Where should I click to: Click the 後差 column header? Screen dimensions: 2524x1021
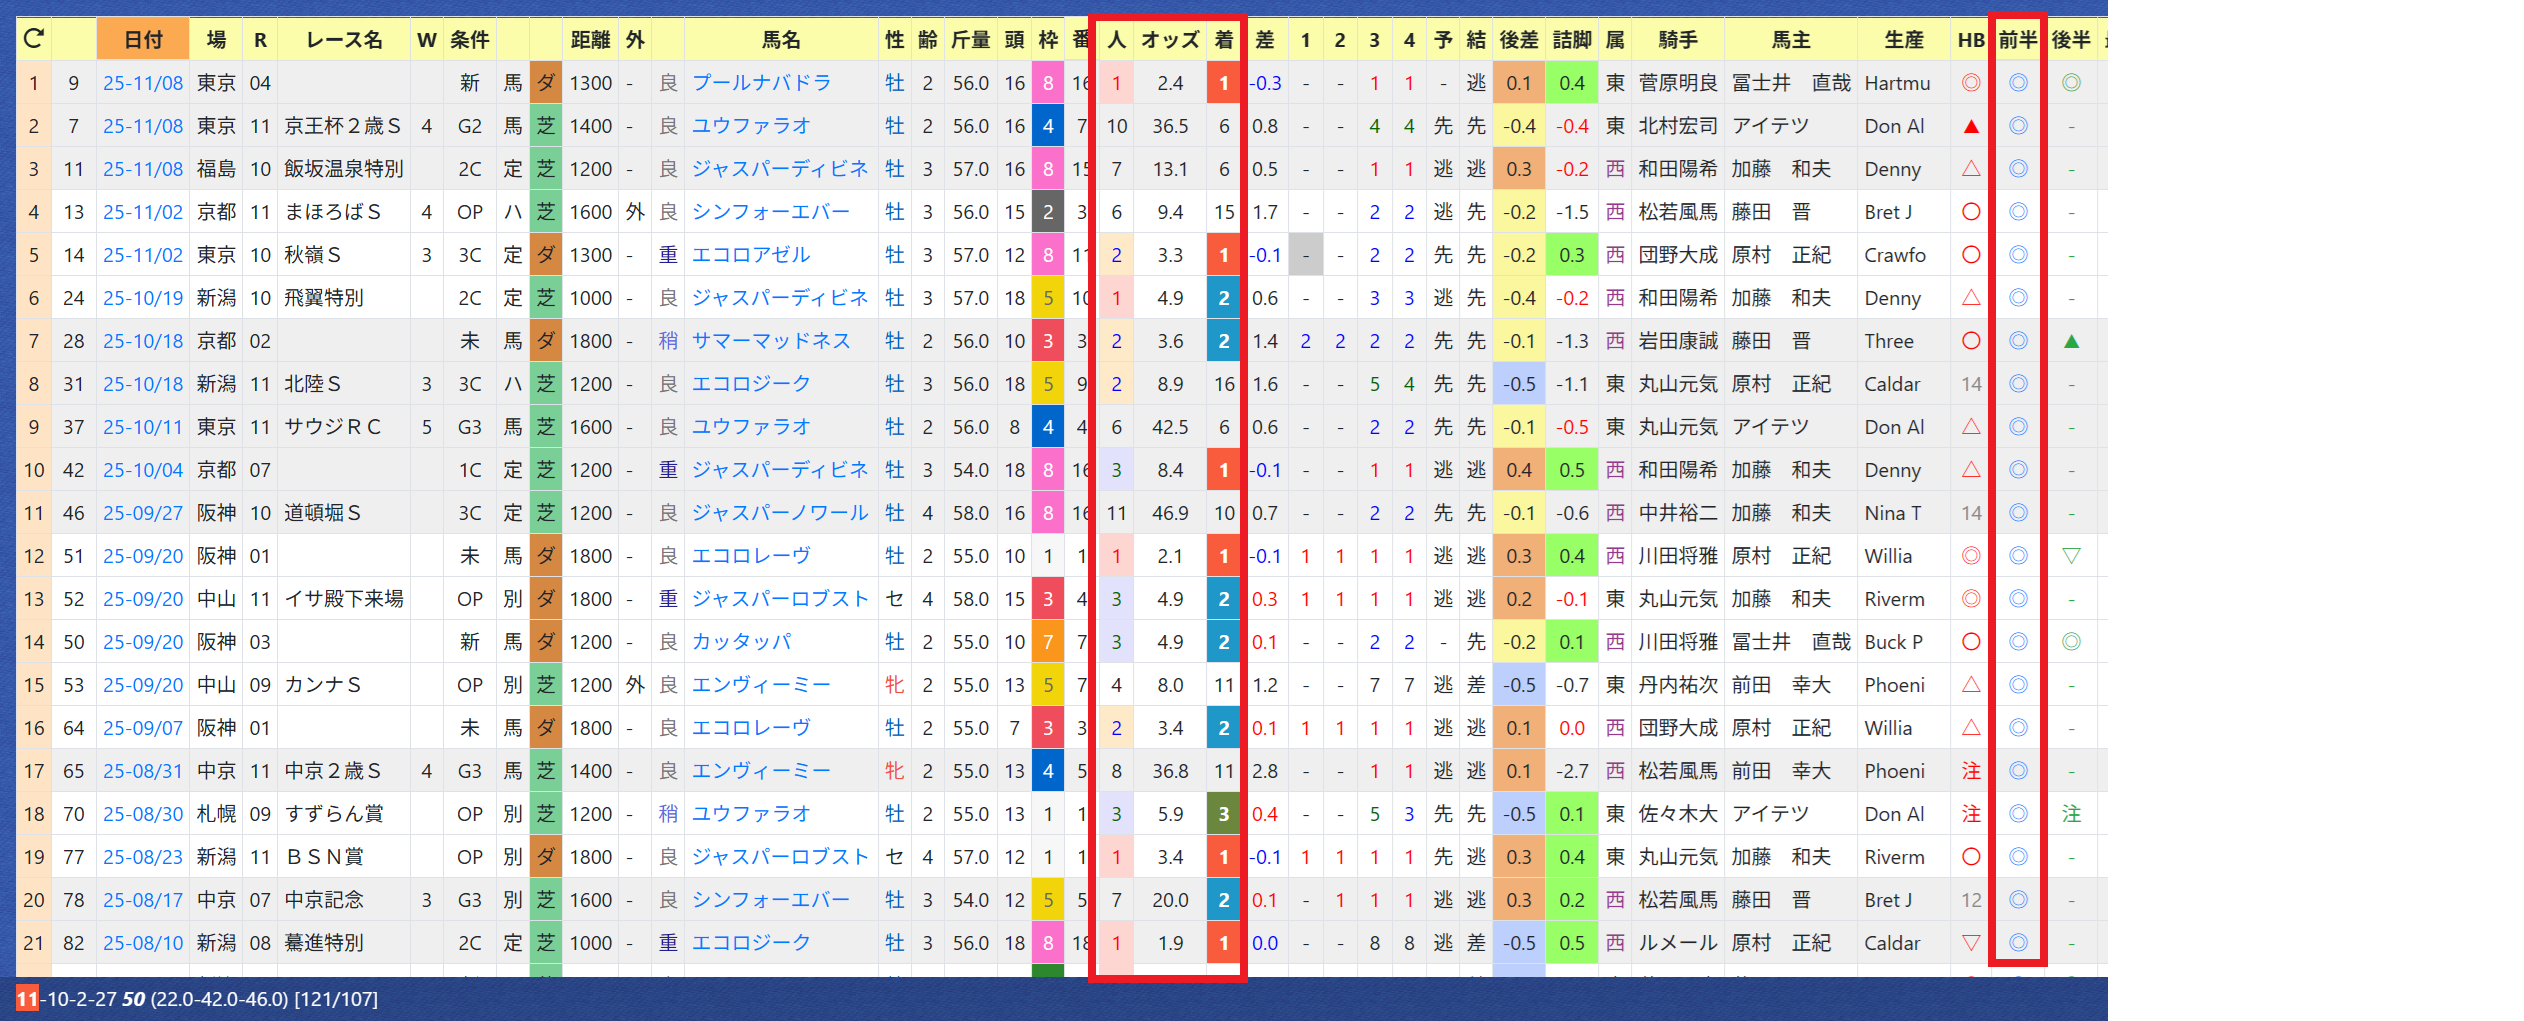click(1518, 40)
